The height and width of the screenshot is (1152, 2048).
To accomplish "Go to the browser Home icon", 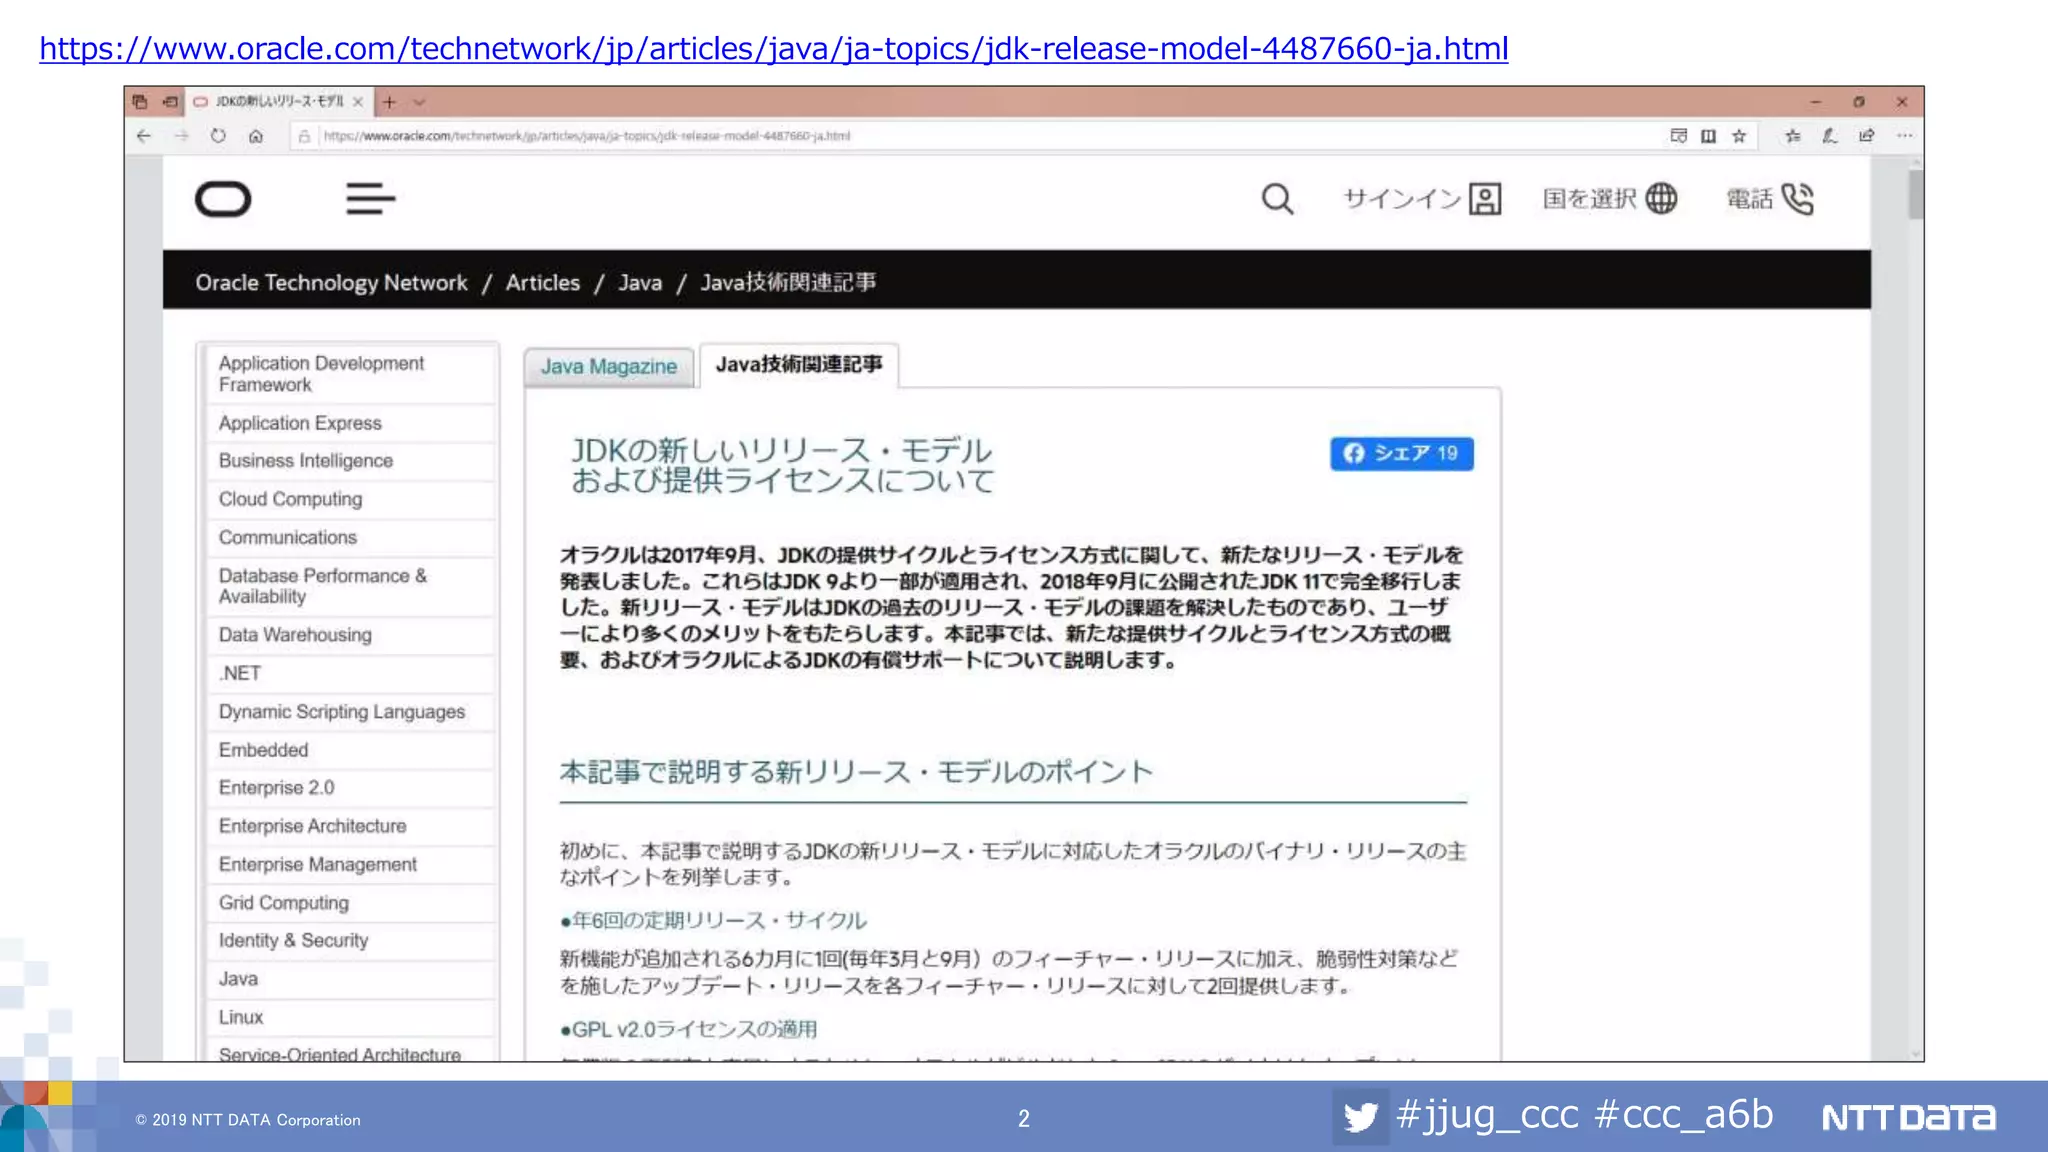I will click(x=256, y=136).
